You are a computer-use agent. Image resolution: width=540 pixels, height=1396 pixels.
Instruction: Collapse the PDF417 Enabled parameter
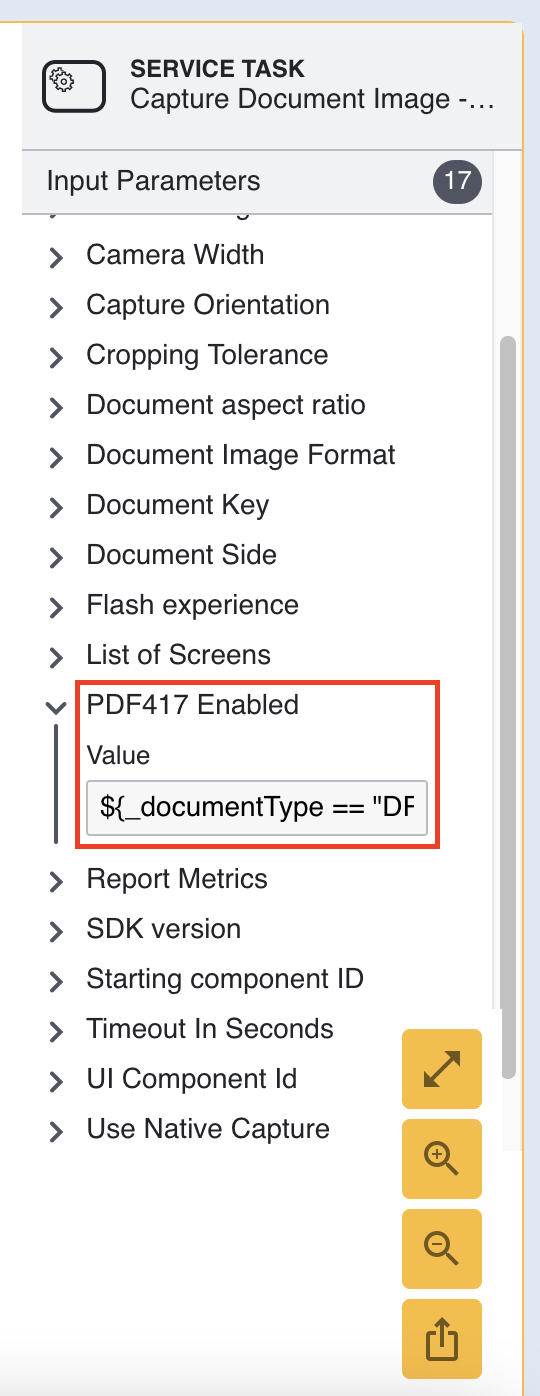coord(56,706)
